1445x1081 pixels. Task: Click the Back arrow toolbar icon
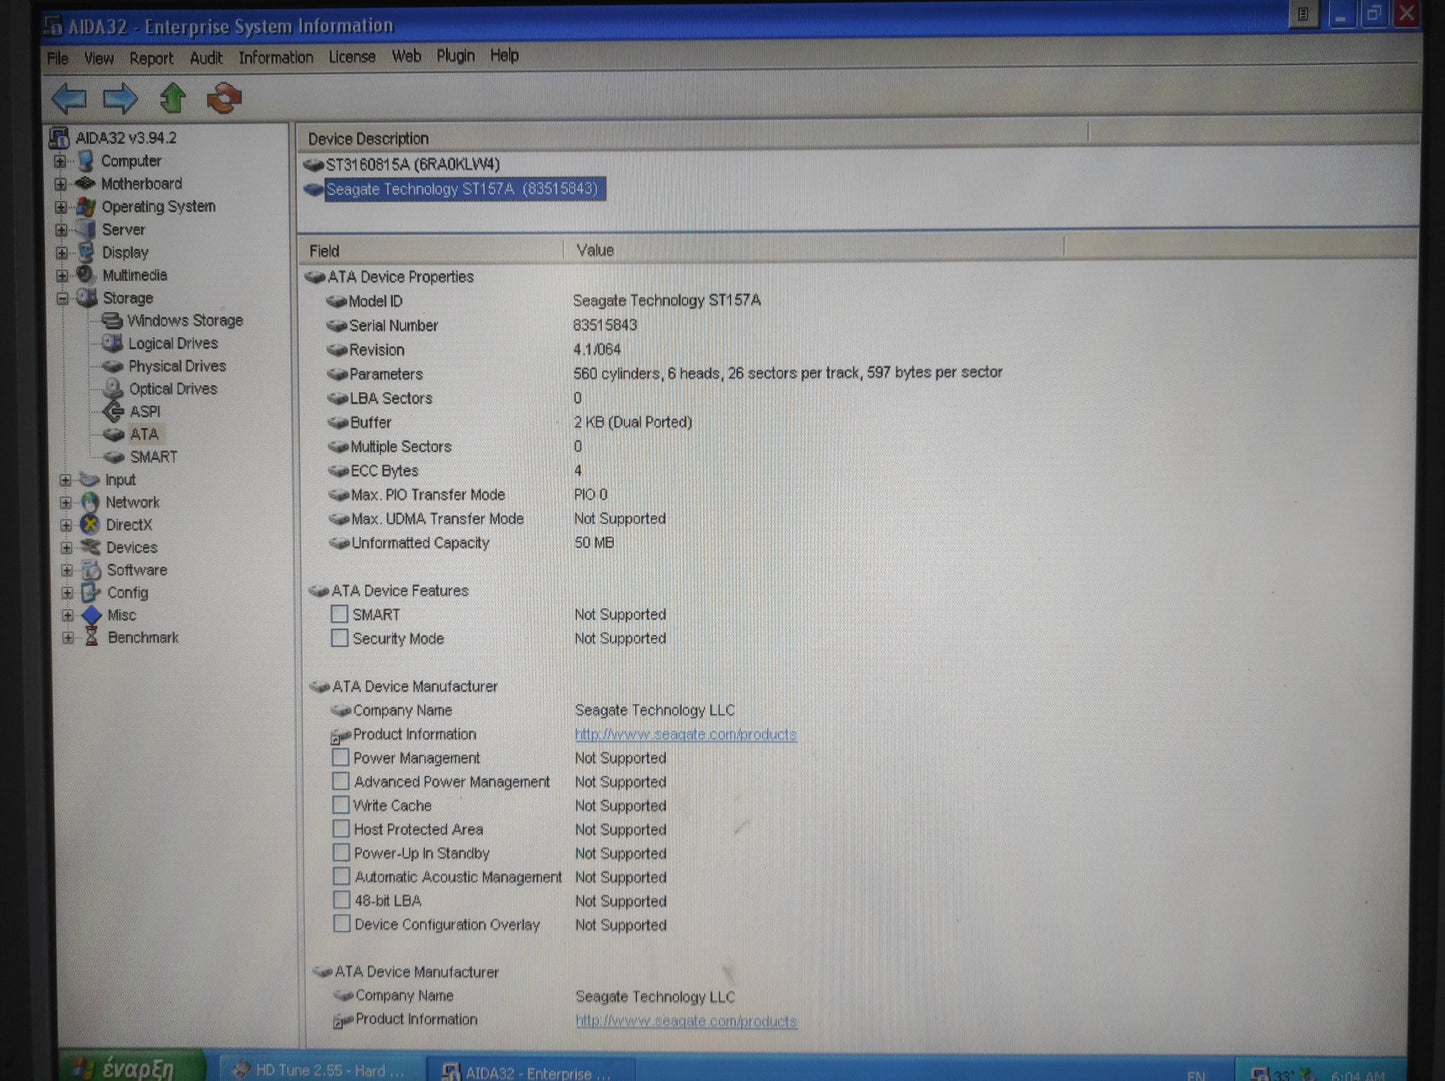pyautogui.click(x=69, y=98)
